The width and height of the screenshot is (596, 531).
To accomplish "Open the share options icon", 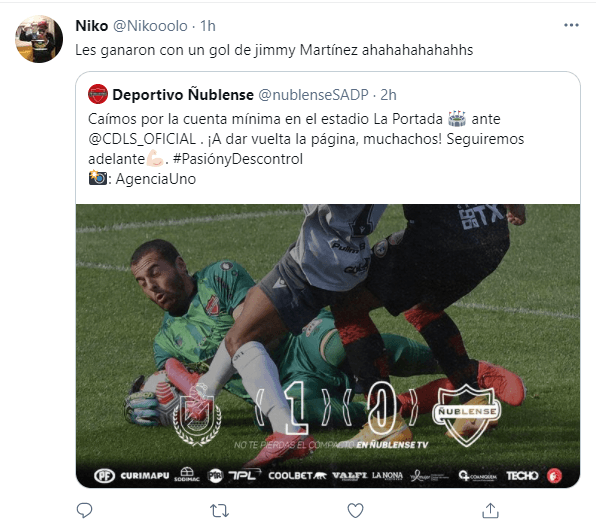I will click(490, 510).
